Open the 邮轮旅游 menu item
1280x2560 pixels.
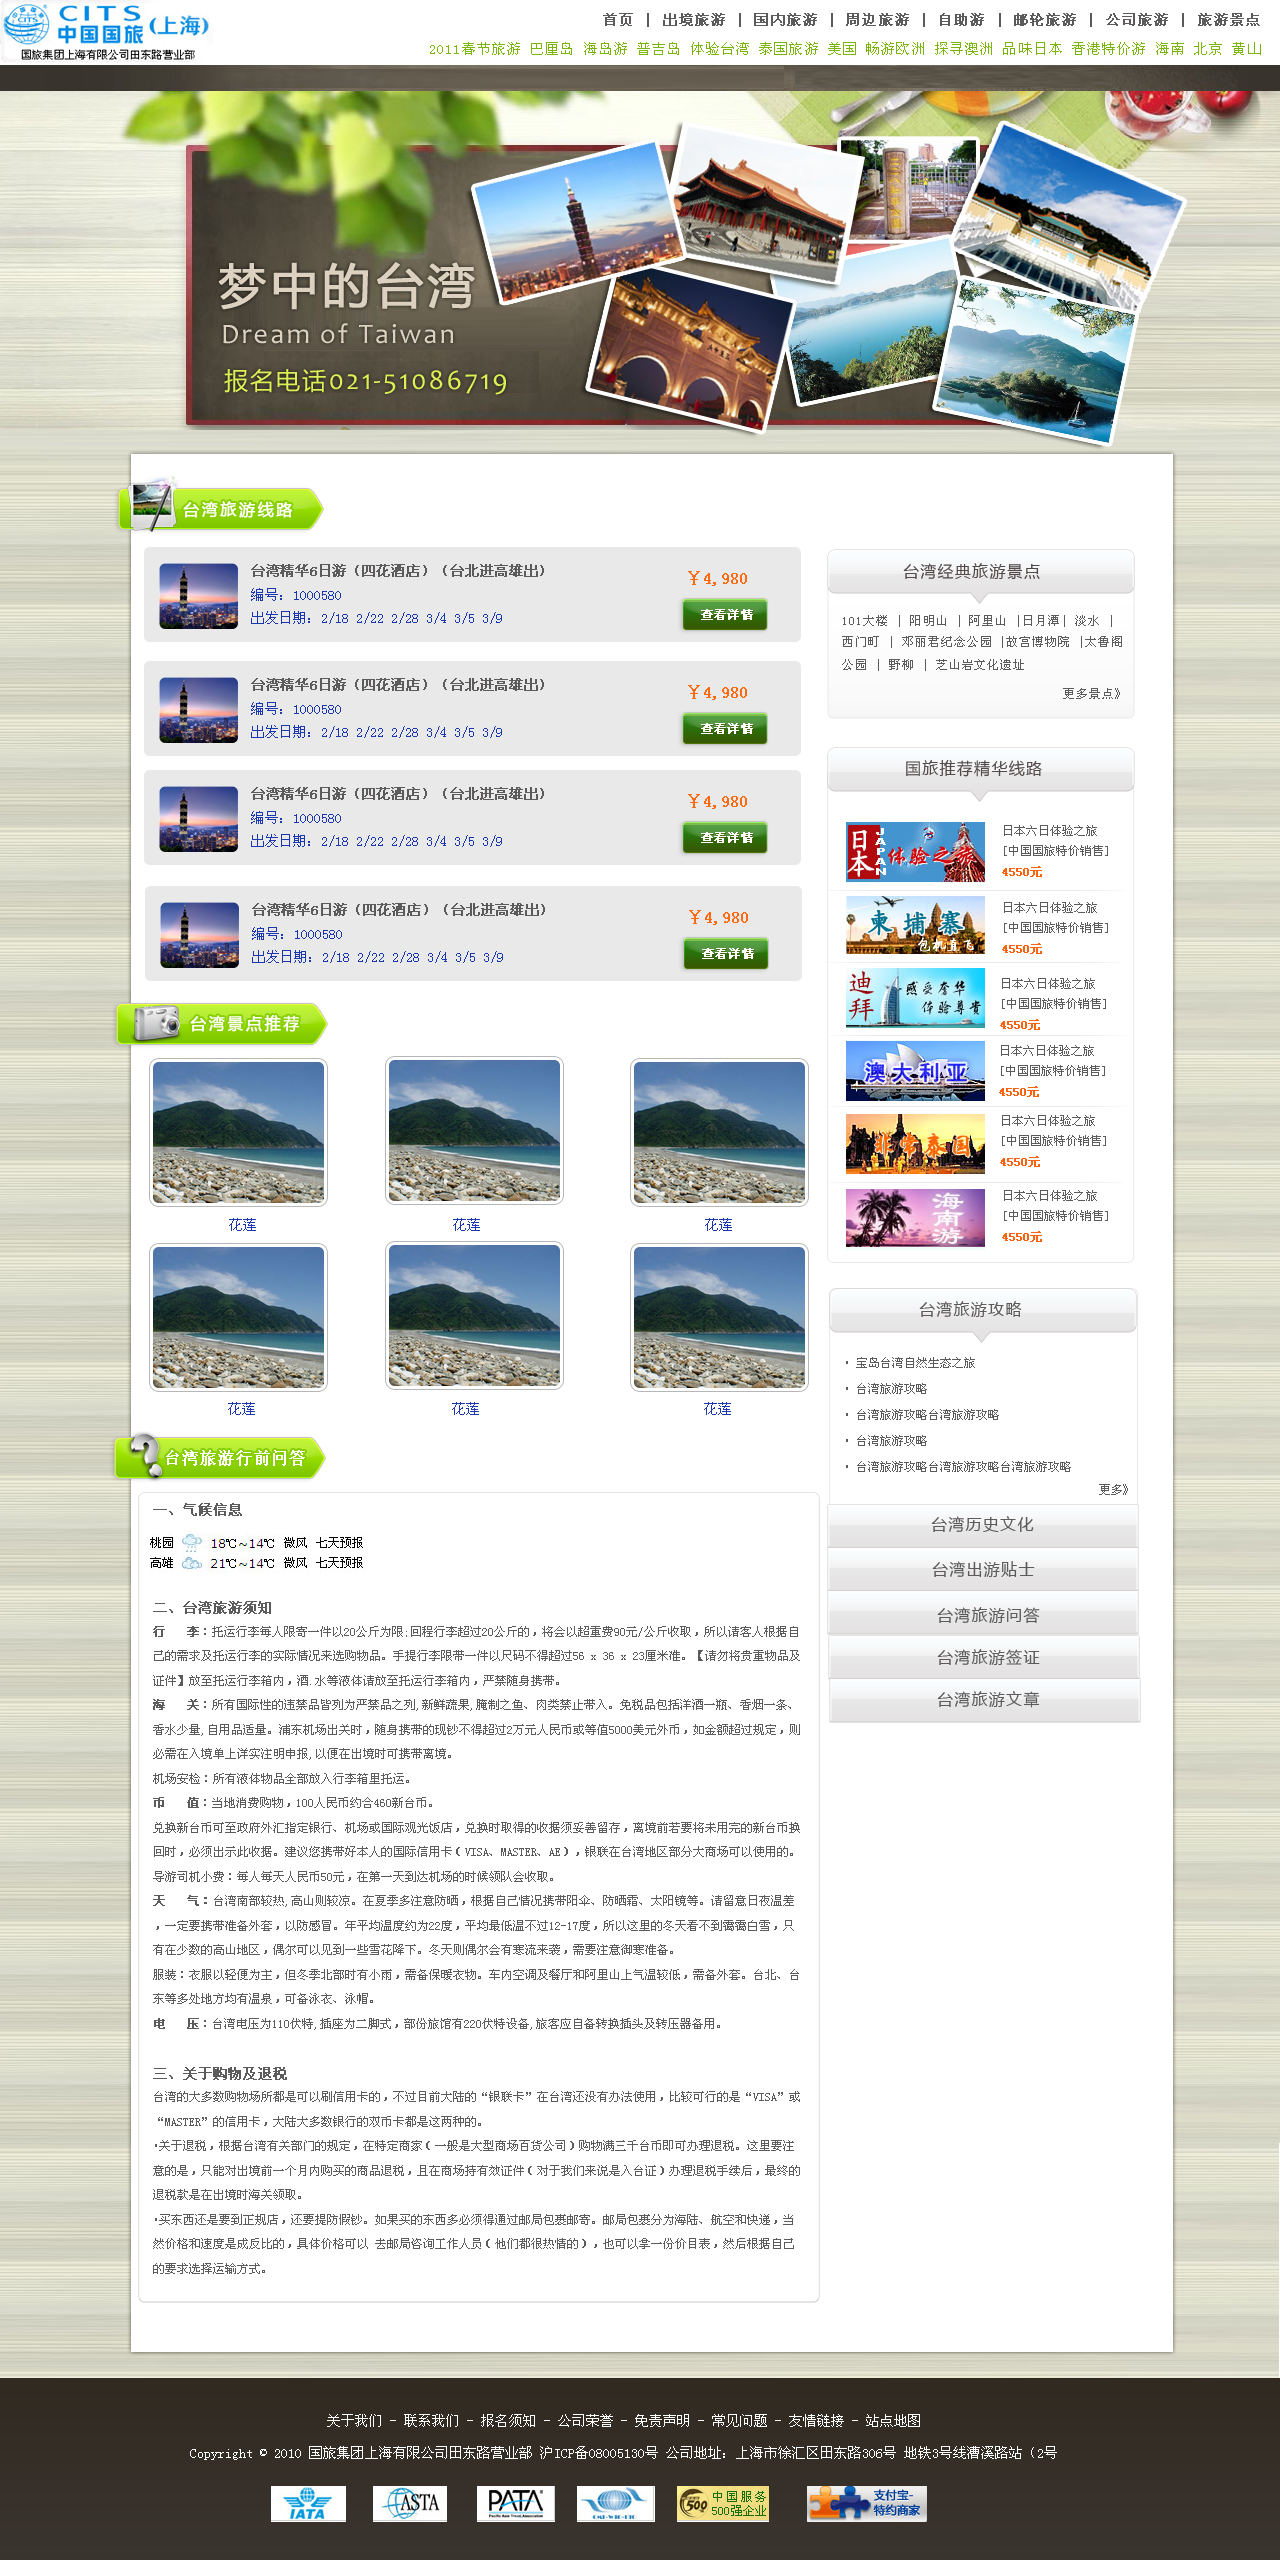pyautogui.click(x=1045, y=20)
